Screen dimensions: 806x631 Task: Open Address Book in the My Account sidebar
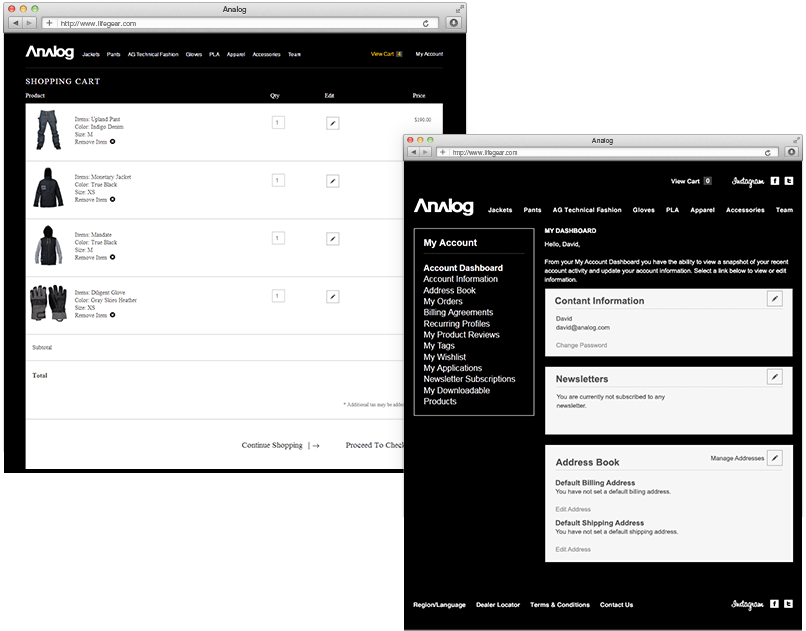point(450,290)
